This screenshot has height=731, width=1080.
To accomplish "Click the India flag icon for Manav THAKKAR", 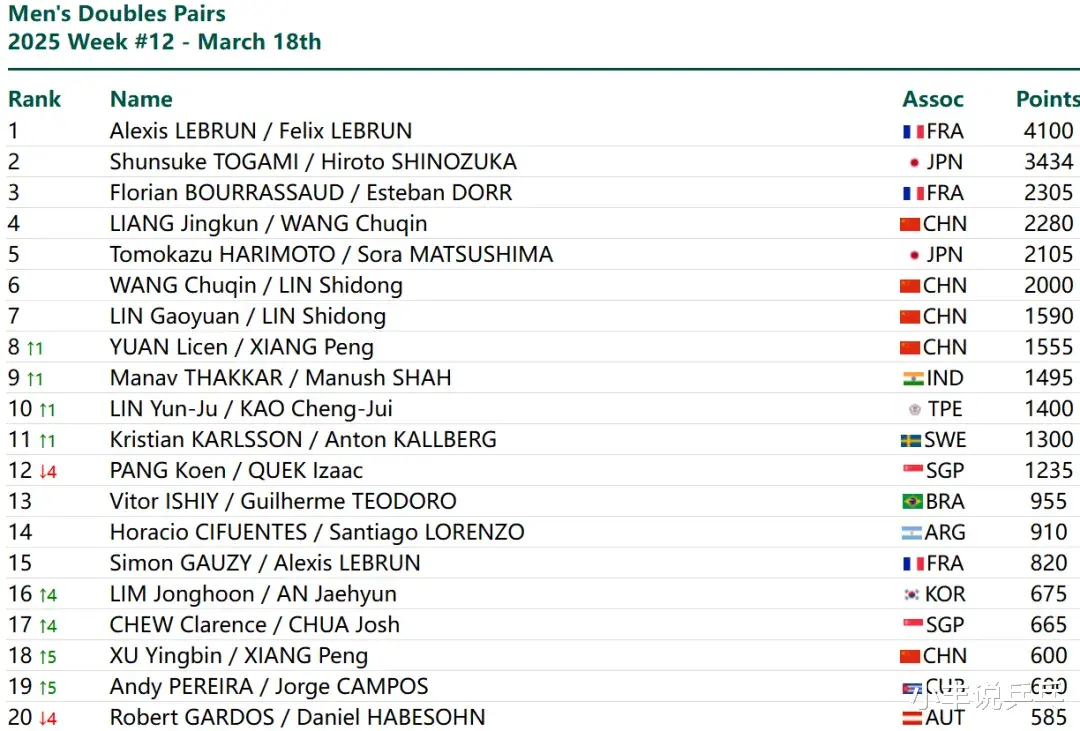I will 913,378.
